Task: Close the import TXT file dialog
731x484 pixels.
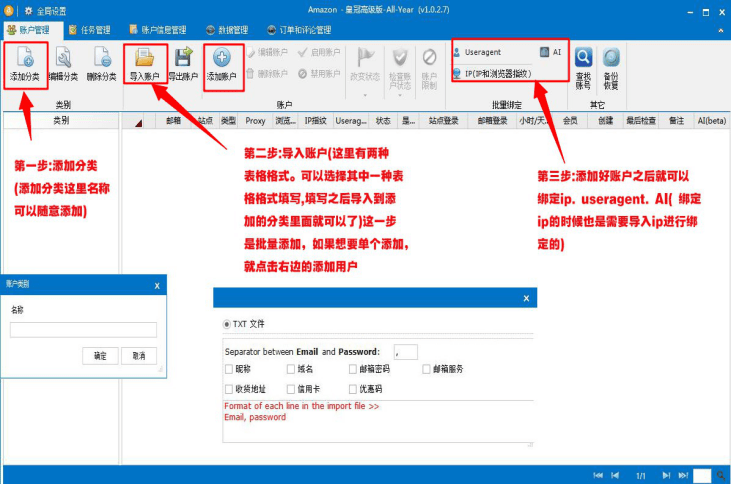Action: (526, 298)
